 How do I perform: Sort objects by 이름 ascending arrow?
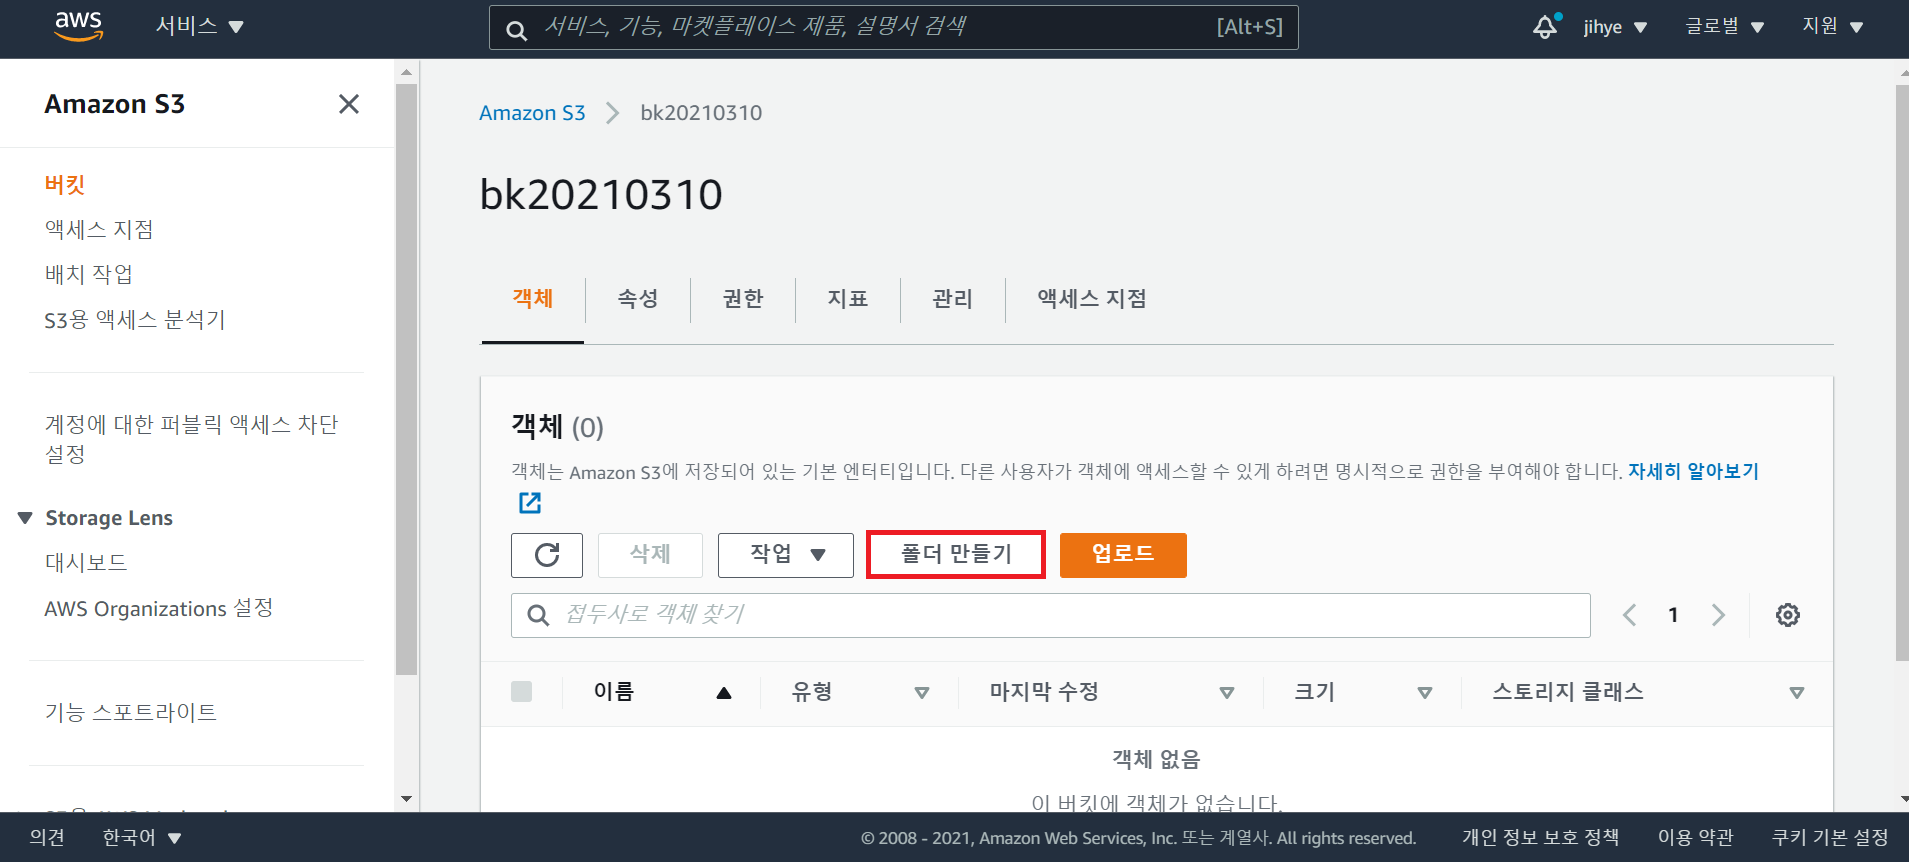tap(724, 693)
